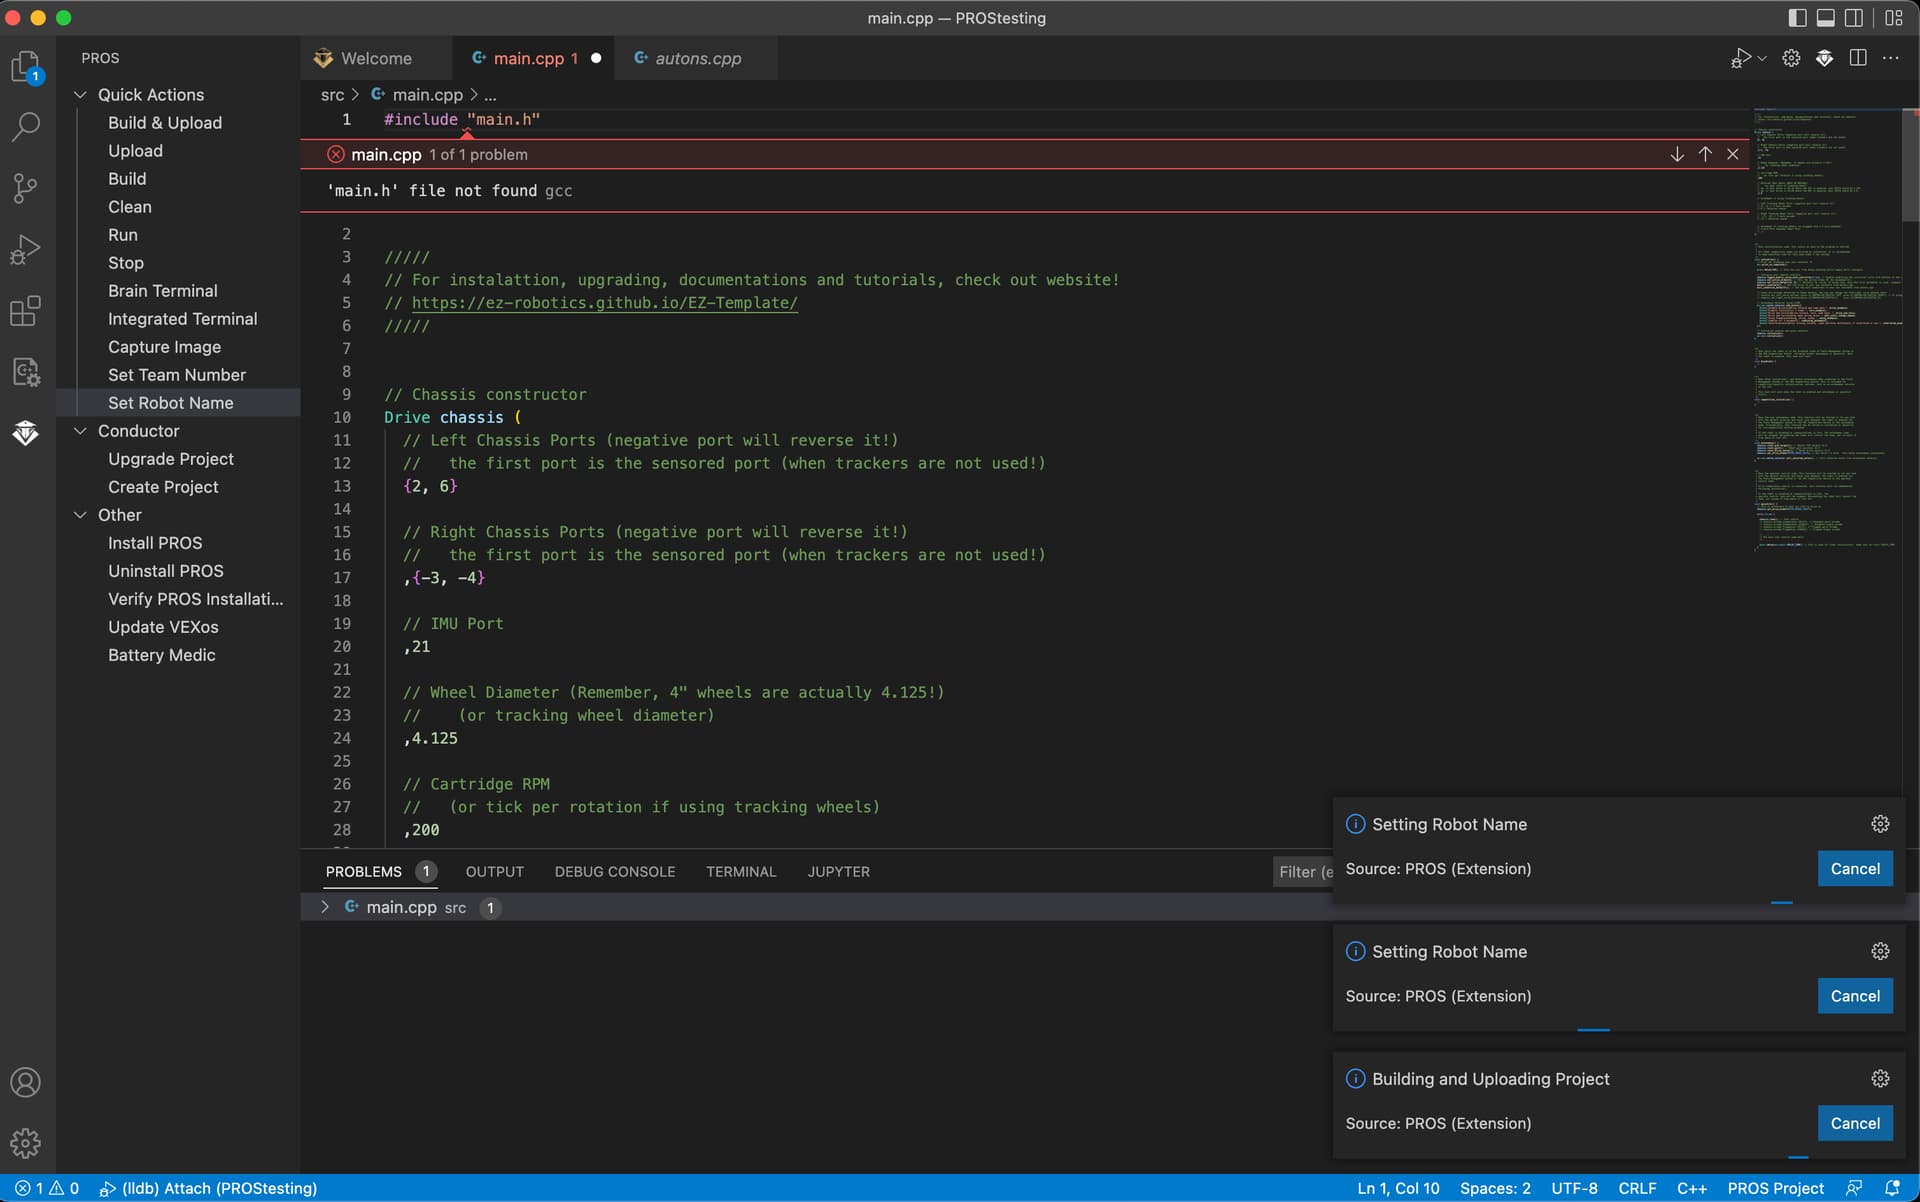Select the PROS extension icon in activity bar

click(26, 433)
